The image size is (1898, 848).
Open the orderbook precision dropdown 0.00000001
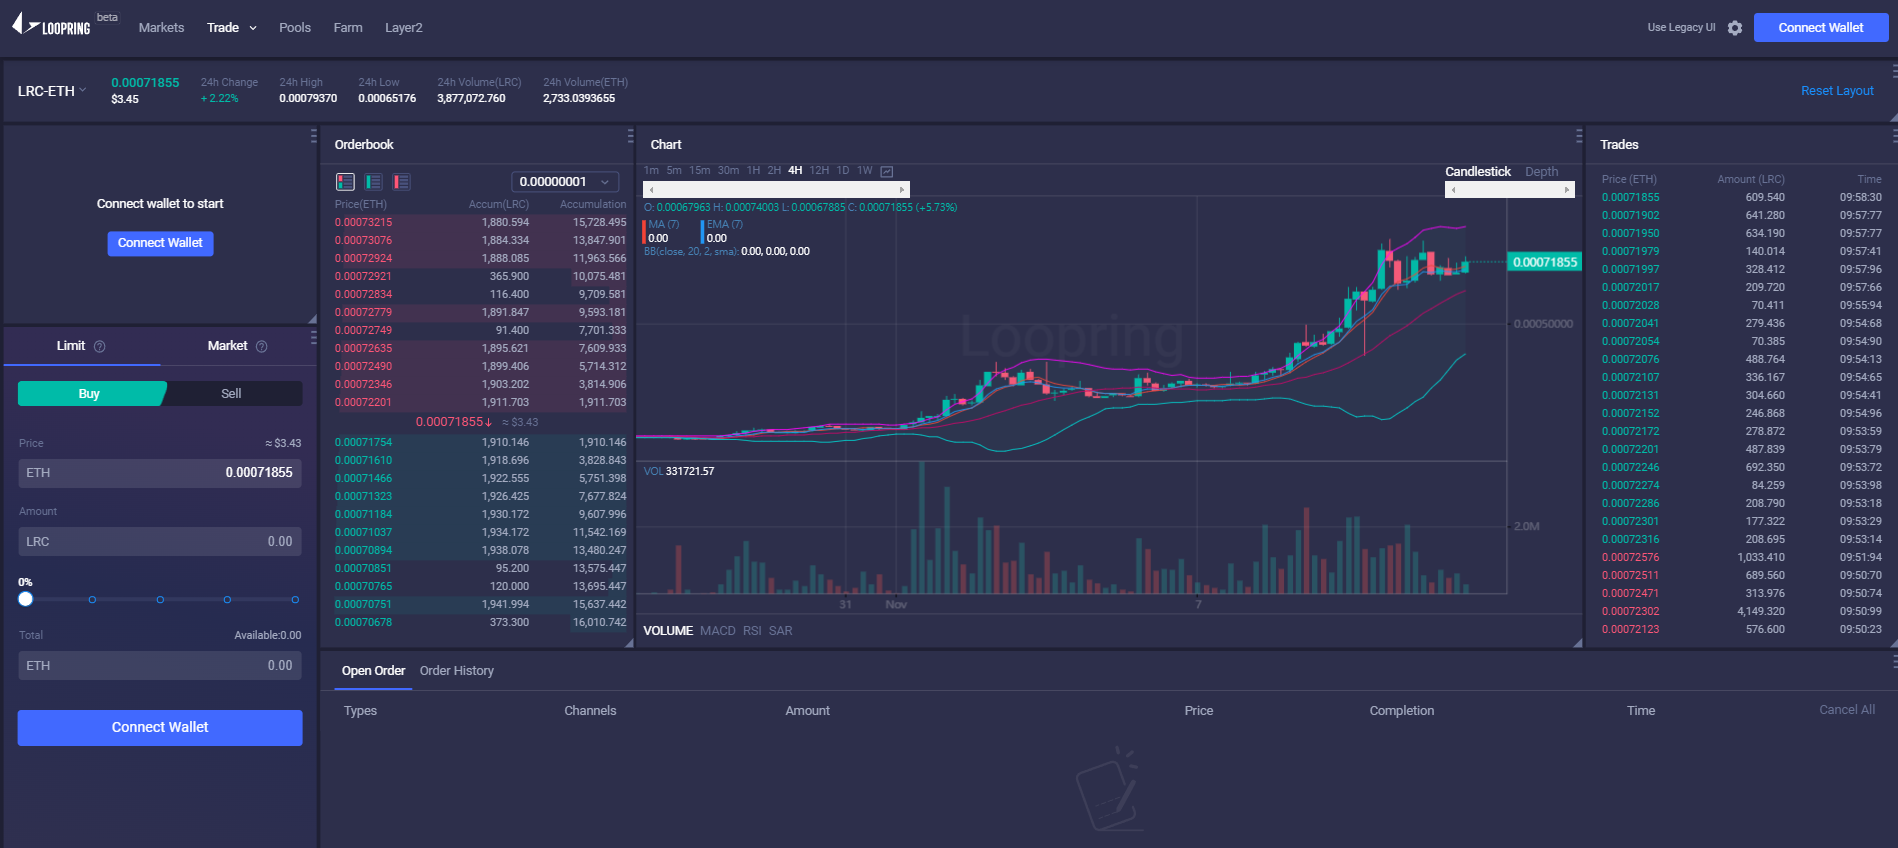click(x=565, y=182)
